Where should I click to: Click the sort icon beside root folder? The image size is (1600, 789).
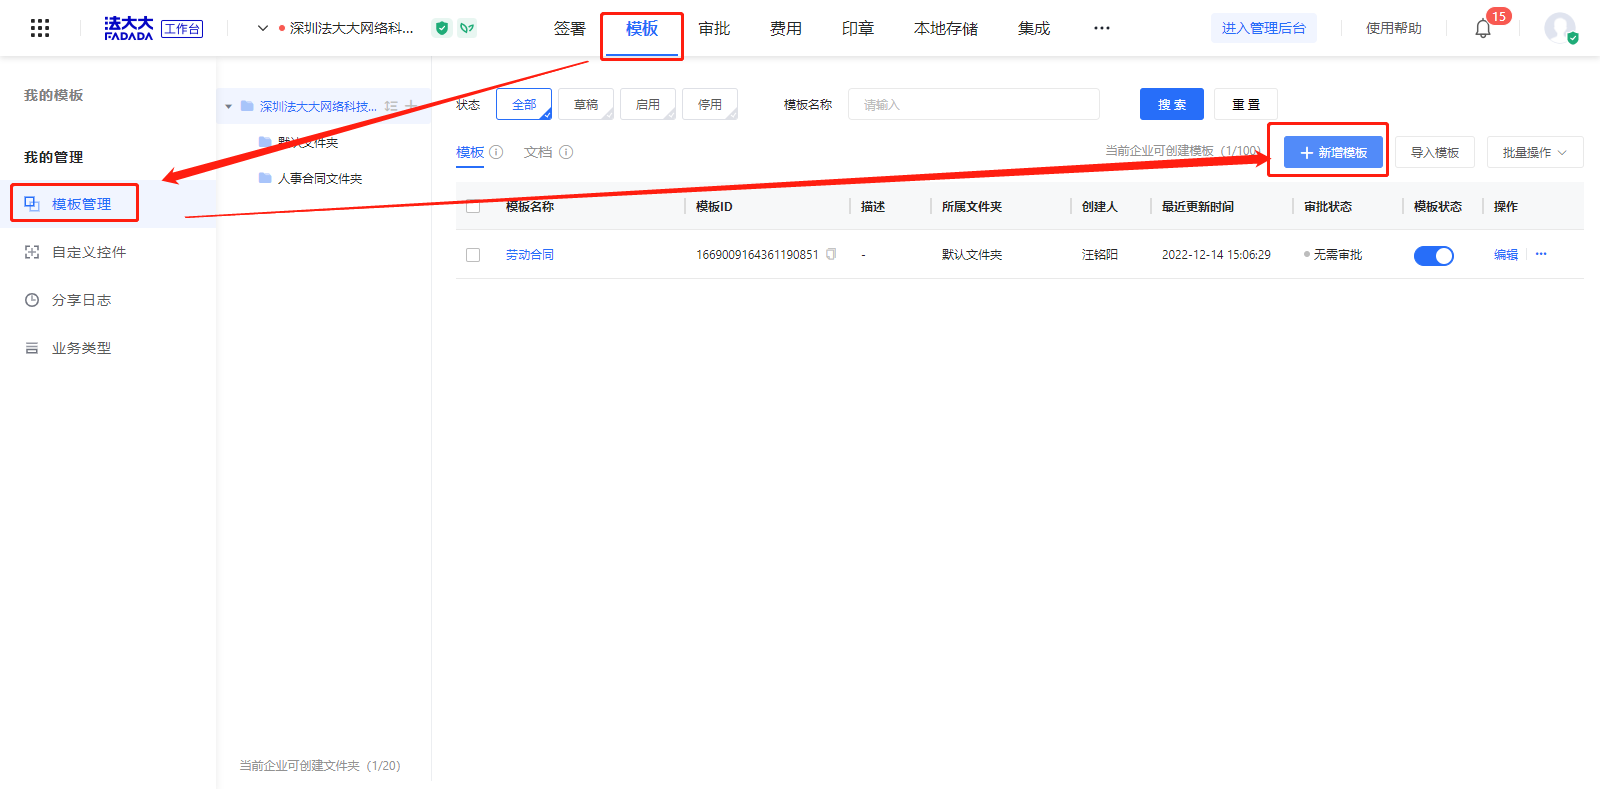click(391, 106)
